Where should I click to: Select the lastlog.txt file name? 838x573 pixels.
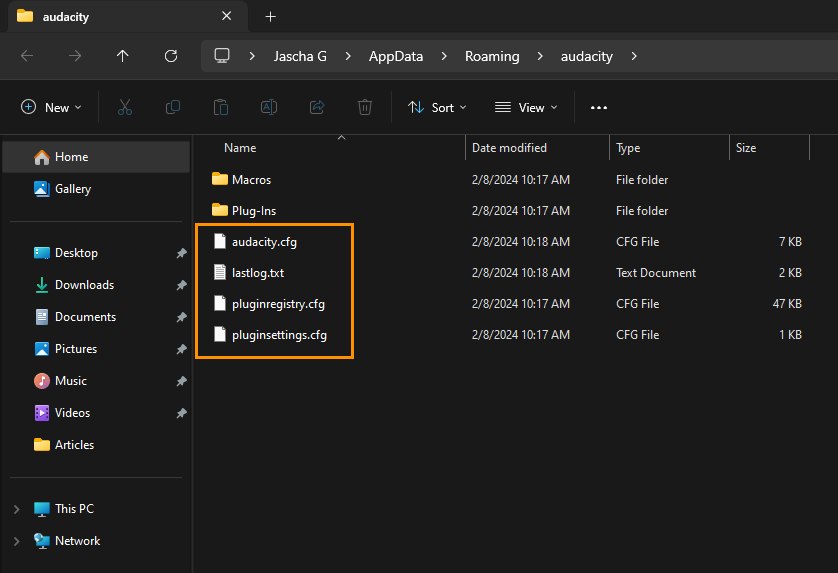click(258, 273)
